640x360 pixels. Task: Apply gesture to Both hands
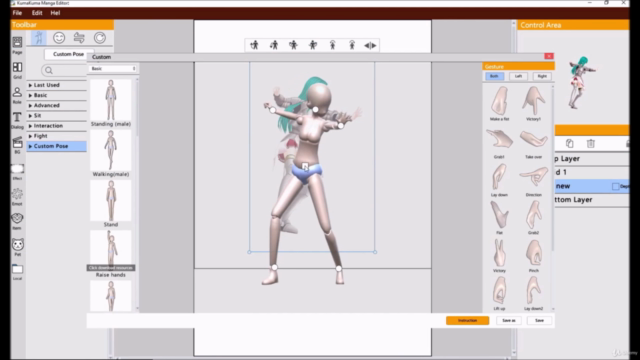(x=494, y=76)
